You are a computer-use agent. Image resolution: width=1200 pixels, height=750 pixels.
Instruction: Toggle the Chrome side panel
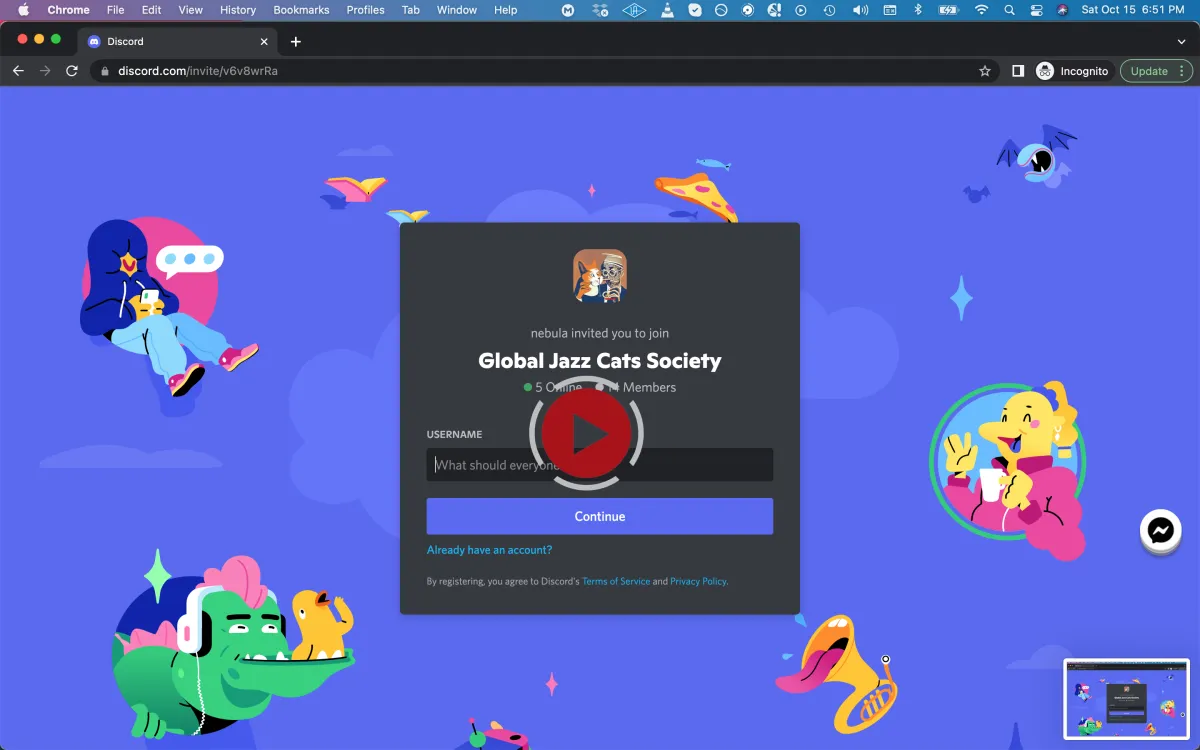click(1018, 71)
